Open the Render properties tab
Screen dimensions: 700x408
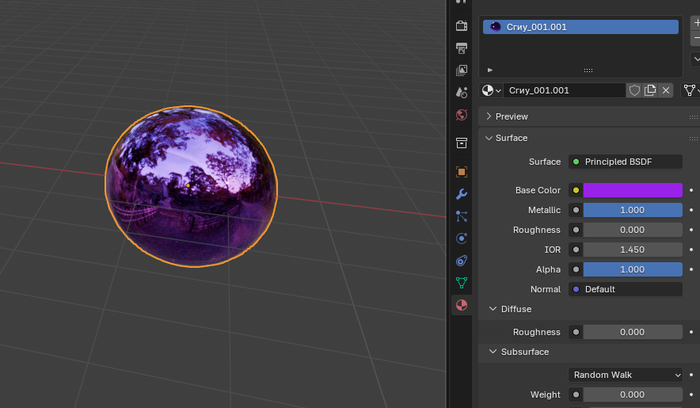coord(461,25)
